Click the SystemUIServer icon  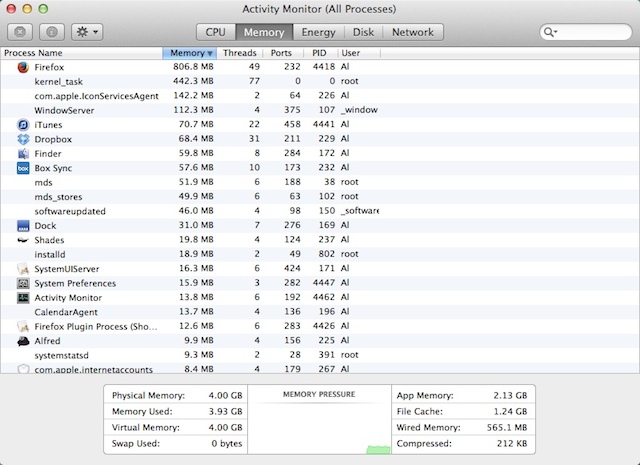click(23, 269)
